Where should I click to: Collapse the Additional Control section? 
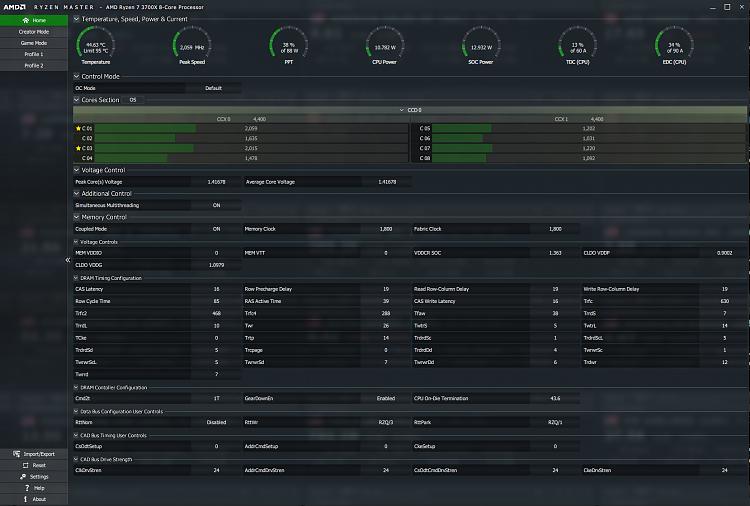[x=77, y=193]
